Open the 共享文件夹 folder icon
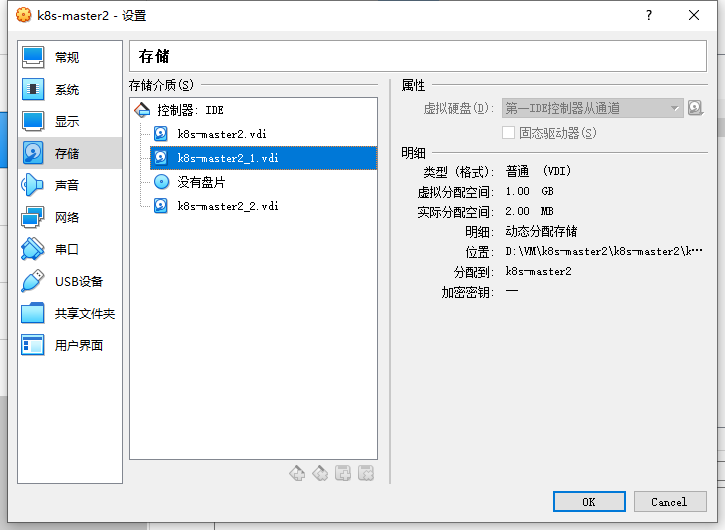725x530 pixels. pyautogui.click(x=33, y=313)
